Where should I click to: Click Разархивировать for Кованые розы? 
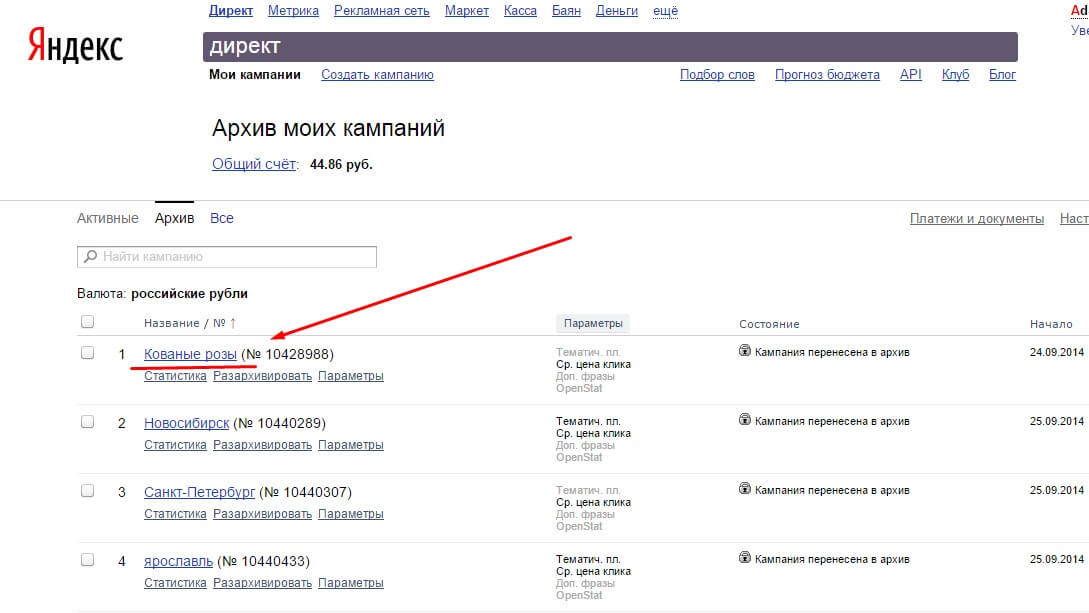pyautogui.click(x=263, y=376)
